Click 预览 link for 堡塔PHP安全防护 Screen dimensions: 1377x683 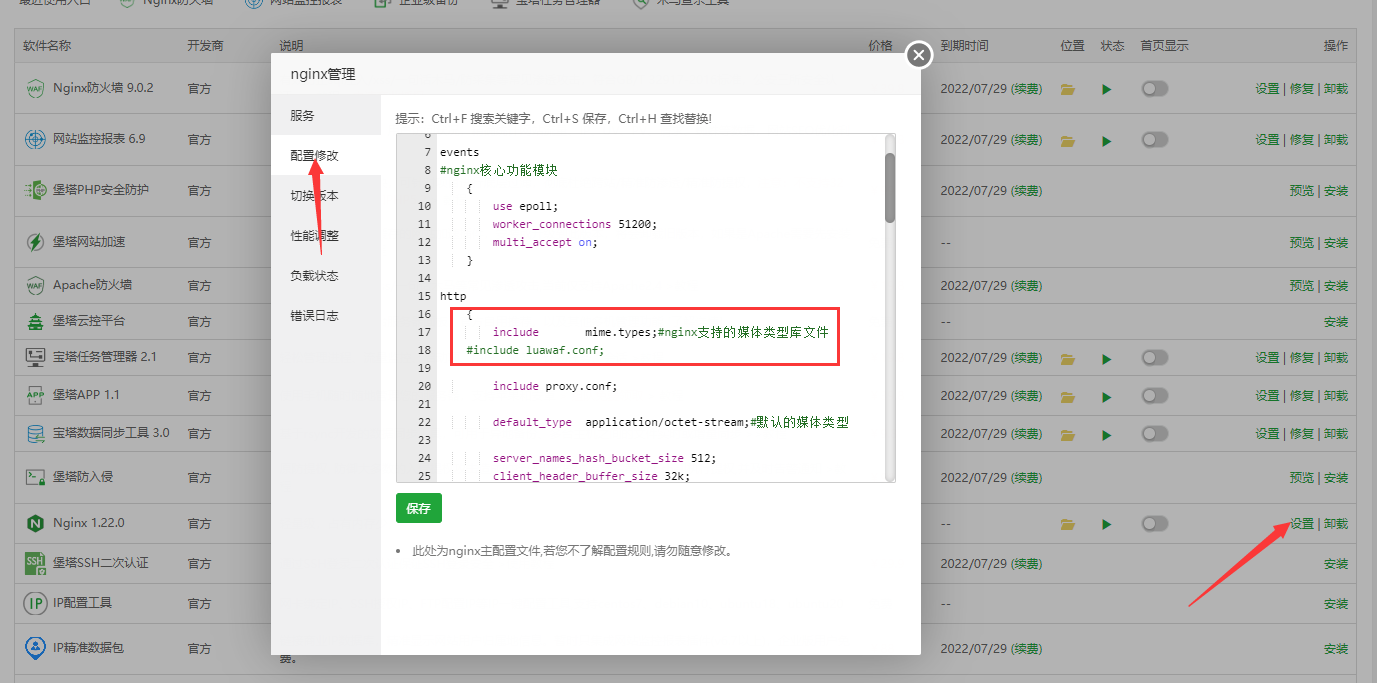click(x=1302, y=191)
